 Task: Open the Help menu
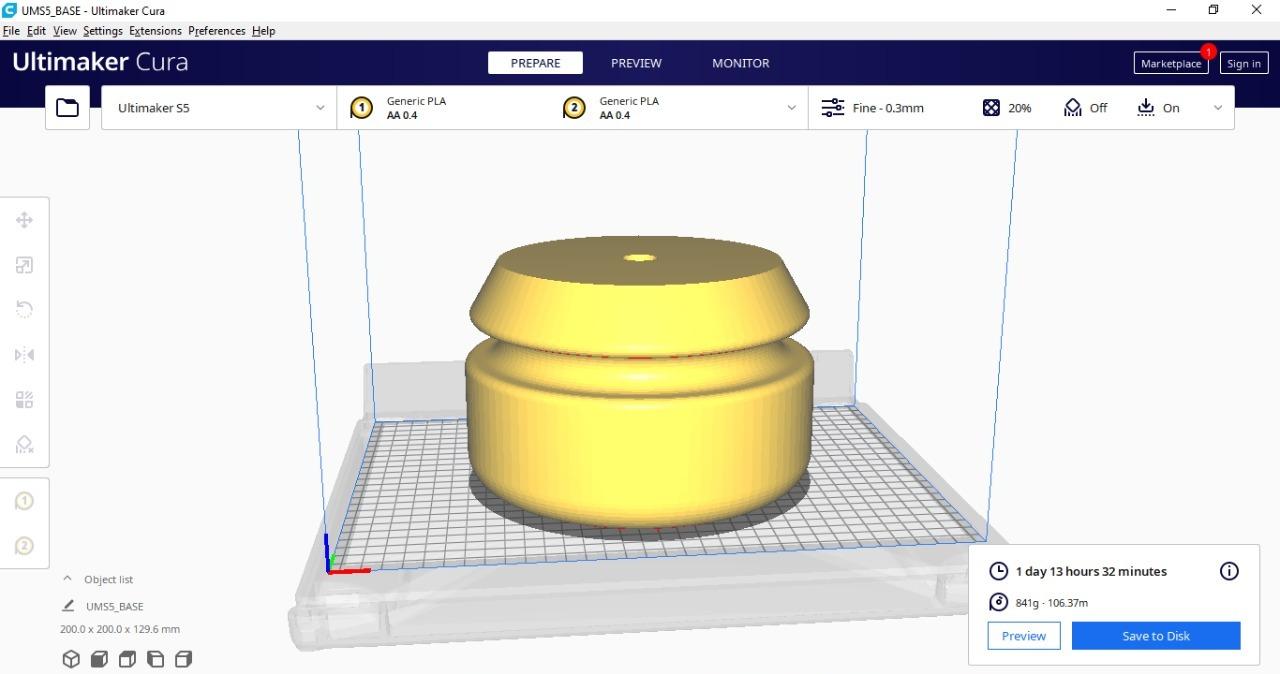pyautogui.click(x=263, y=31)
